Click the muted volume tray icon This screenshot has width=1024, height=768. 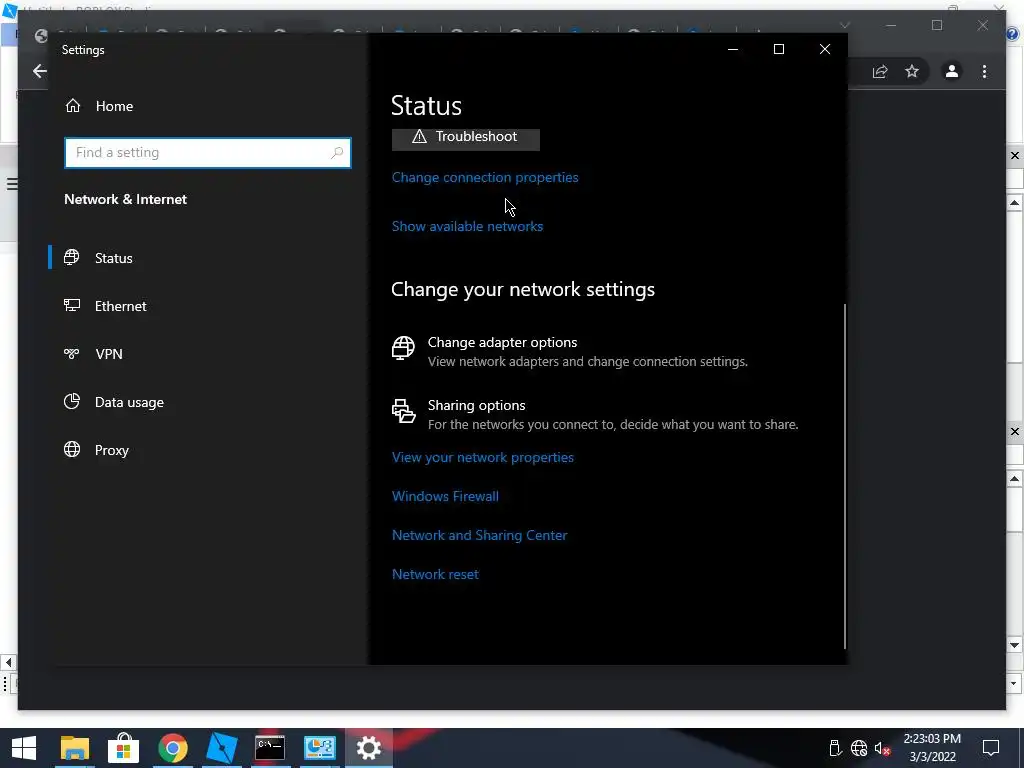coord(882,748)
